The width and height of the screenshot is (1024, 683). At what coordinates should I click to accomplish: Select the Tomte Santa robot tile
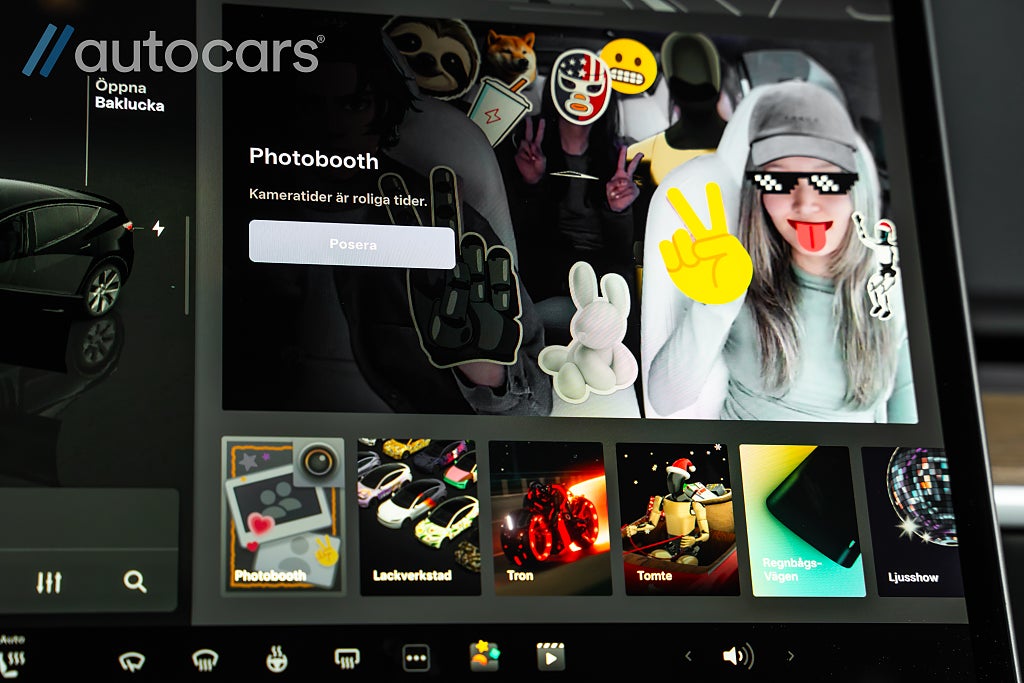coord(677,520)
